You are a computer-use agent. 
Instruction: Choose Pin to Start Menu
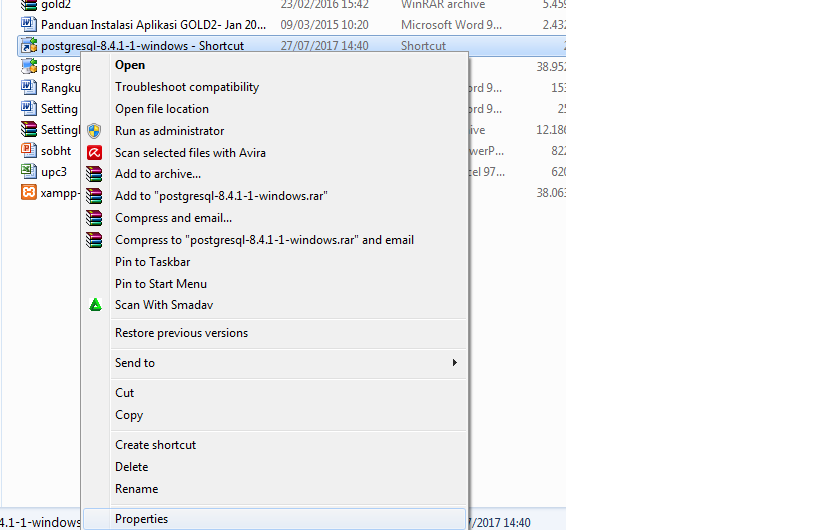(x=274, y=284)
